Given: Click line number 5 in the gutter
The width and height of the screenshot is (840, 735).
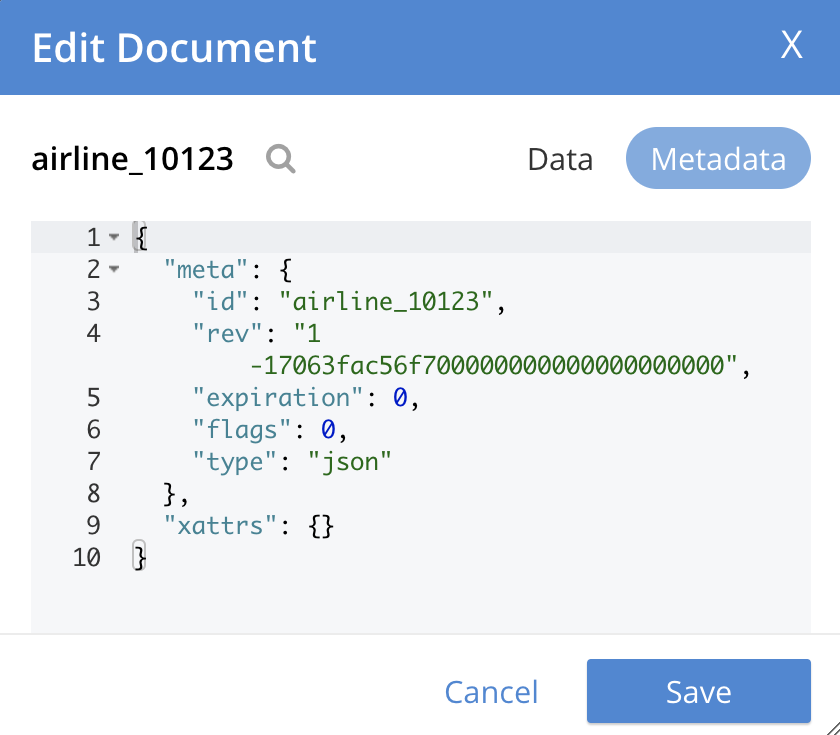Looking at the screenshot, I should tap(94, 397).
